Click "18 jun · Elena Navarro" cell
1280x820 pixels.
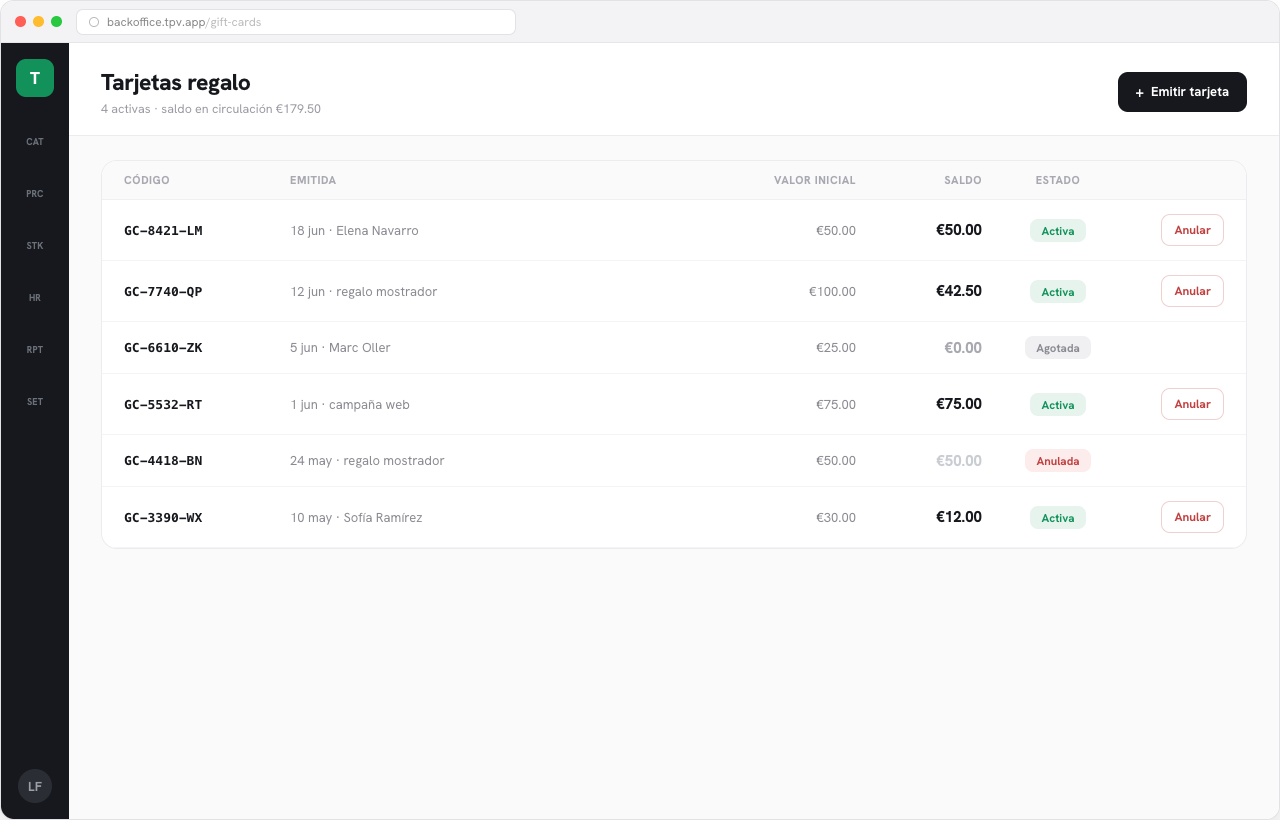[354, 231]
